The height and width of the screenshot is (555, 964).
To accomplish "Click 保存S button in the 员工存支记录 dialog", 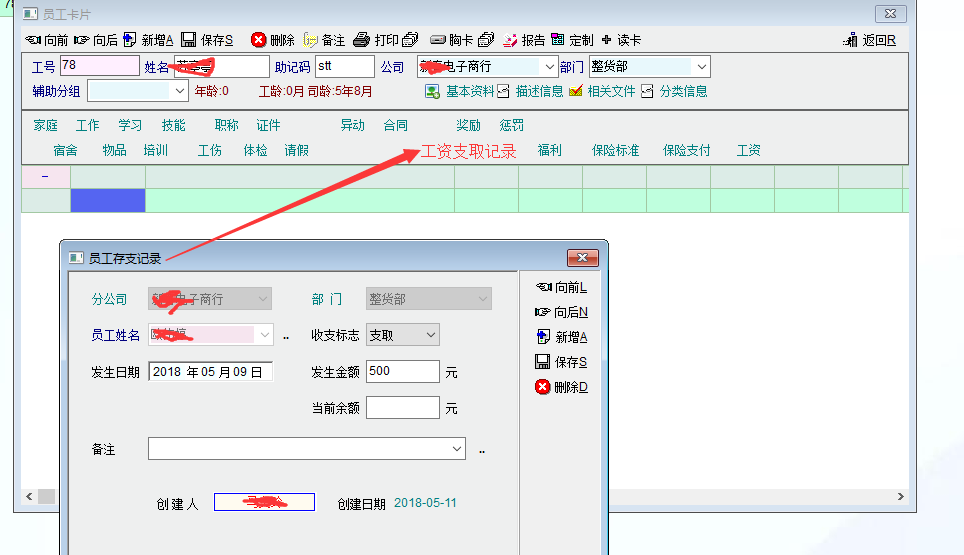I will coord(562,362).
